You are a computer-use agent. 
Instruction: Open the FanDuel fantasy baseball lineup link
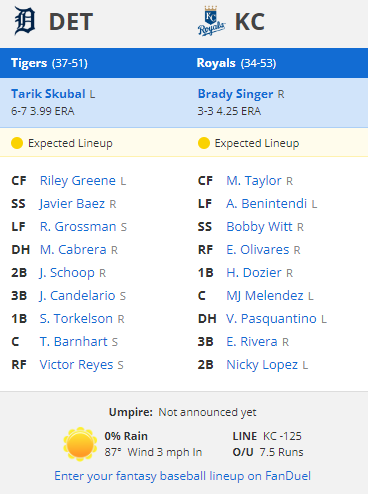click(x=183, y=476)
